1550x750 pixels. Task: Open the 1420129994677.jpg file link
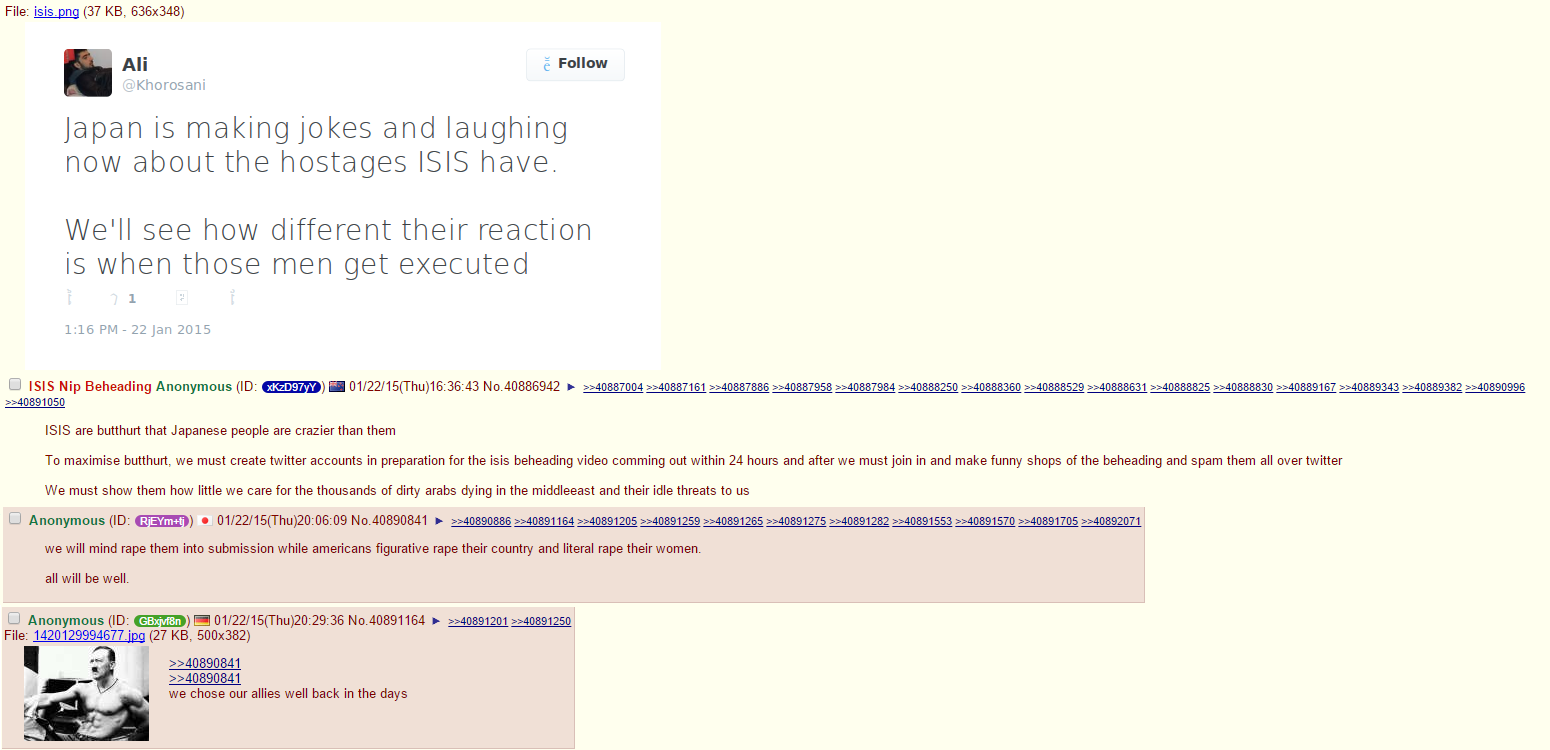(x=89, y=635)
